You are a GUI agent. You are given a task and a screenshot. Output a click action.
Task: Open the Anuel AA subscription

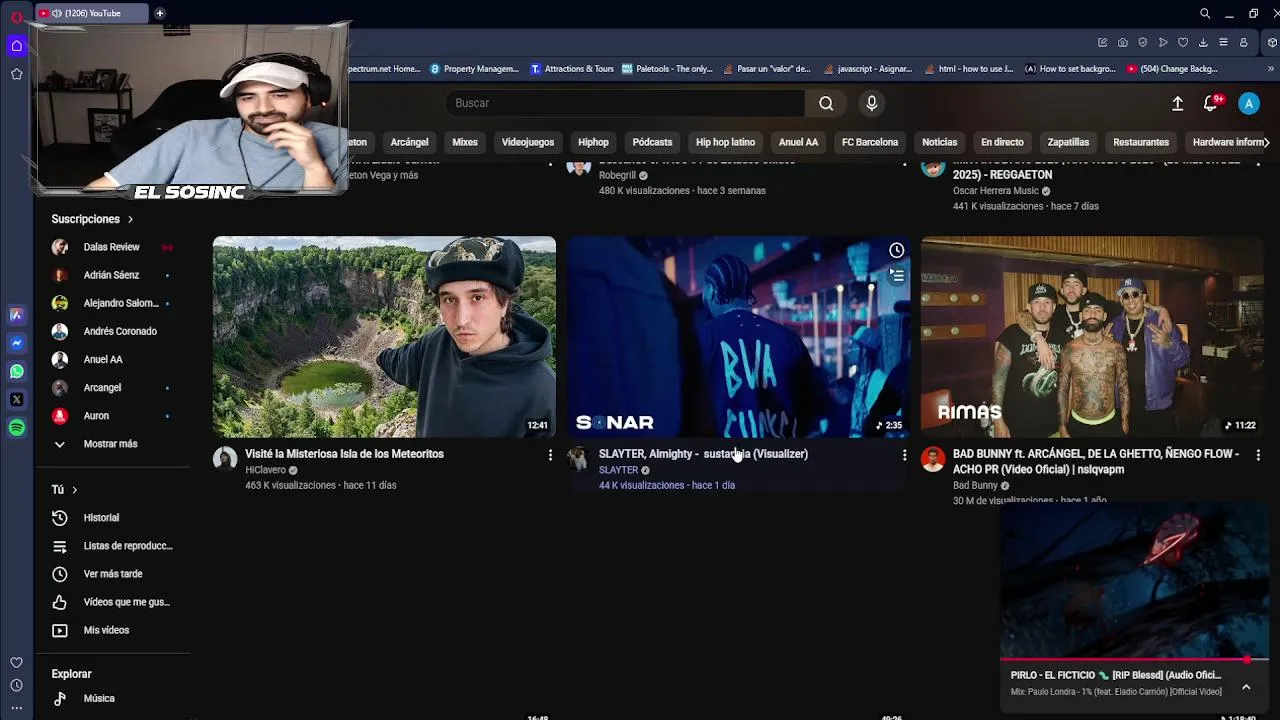[103, 359]
